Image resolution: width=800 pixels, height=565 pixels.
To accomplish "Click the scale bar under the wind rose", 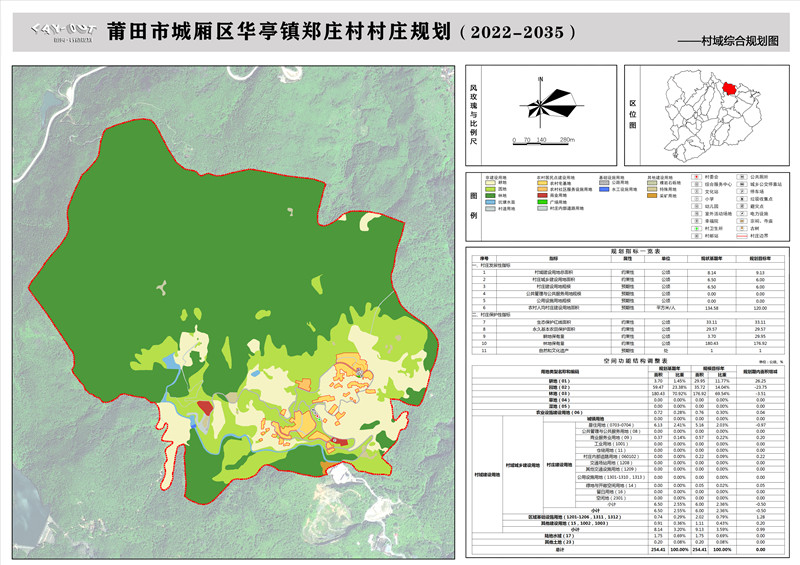I will click(x=541, y=139).
